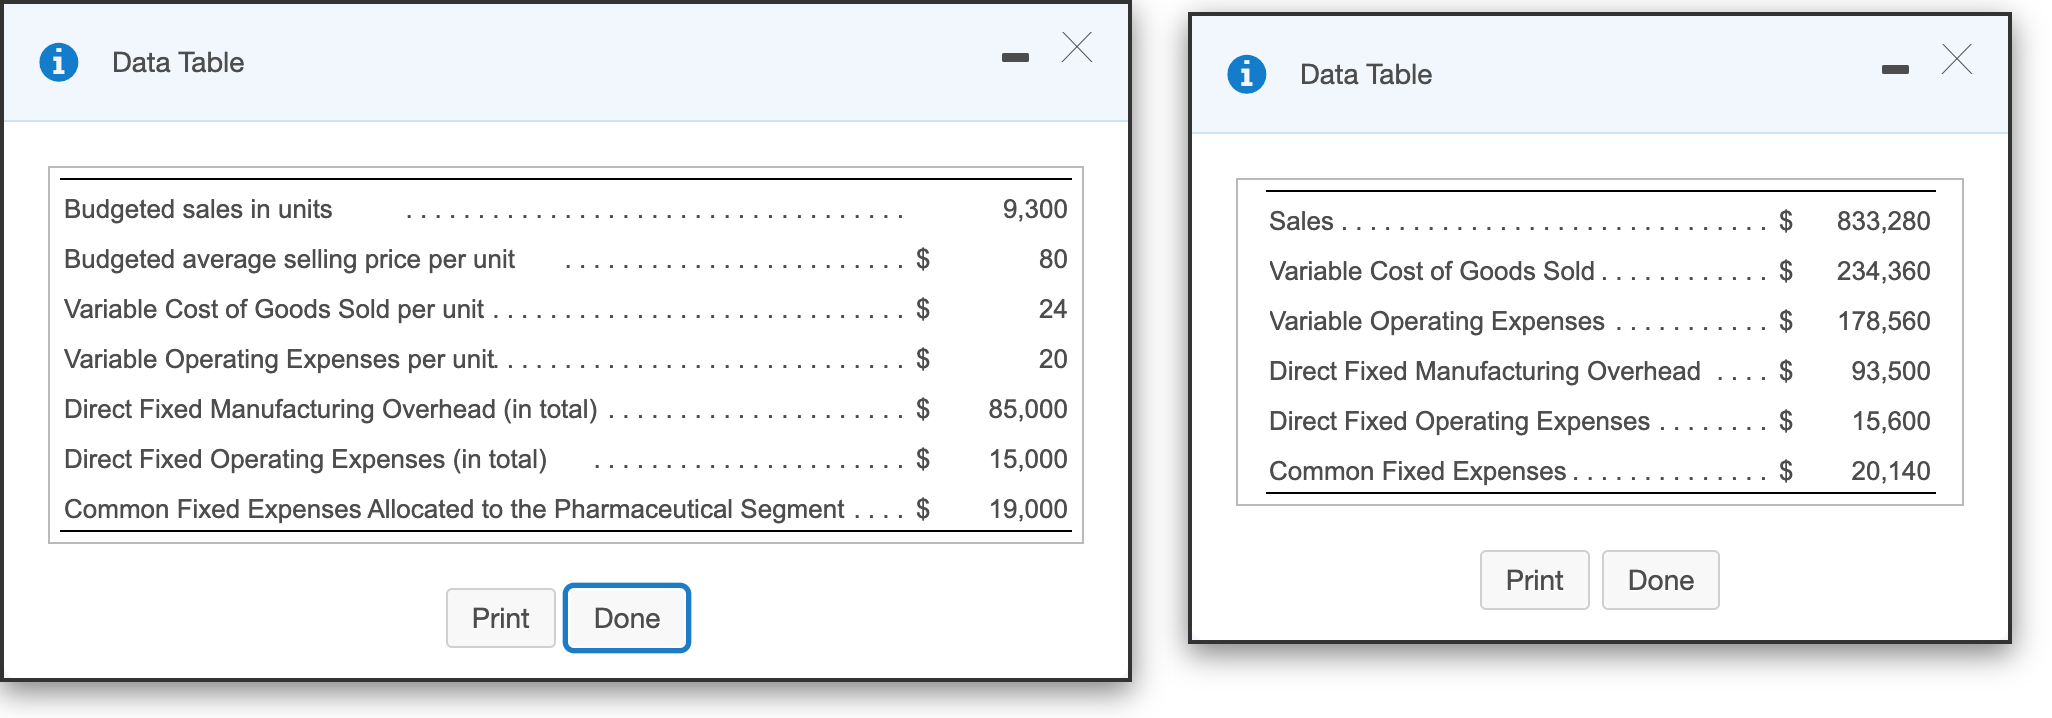Click the Budgeted average selling price per unit label
Image resolution: width=2052 pixels, height=718 pixels.
[x=289, y=259]
